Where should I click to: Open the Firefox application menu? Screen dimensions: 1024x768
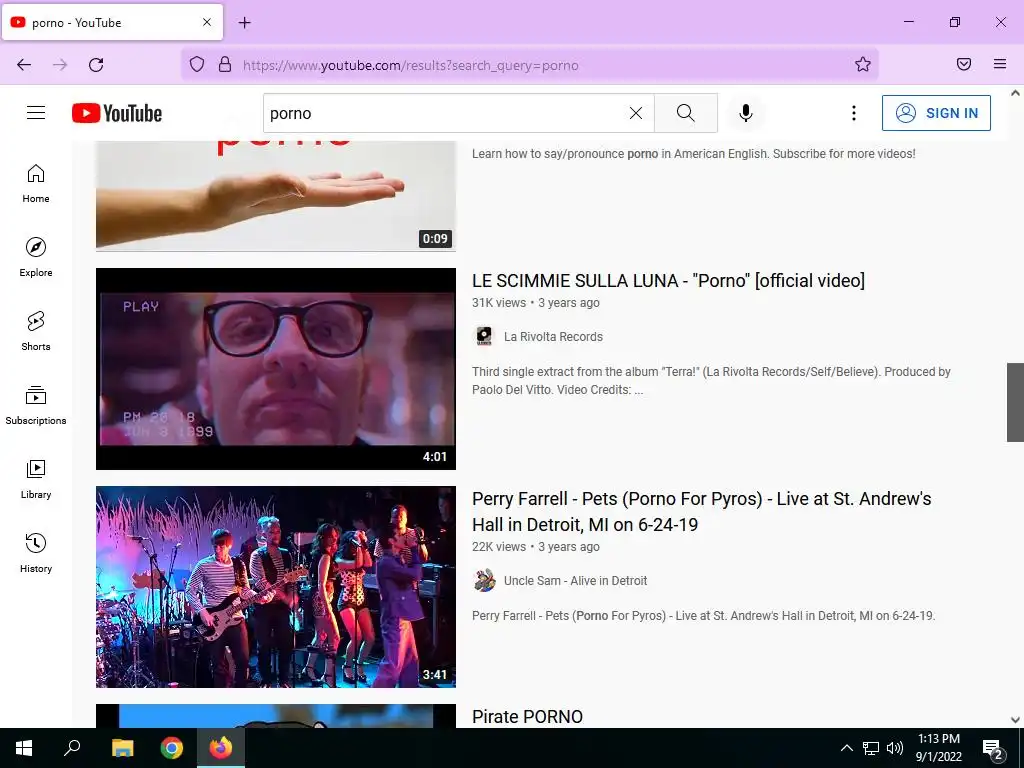click(x=1000, y=64)
